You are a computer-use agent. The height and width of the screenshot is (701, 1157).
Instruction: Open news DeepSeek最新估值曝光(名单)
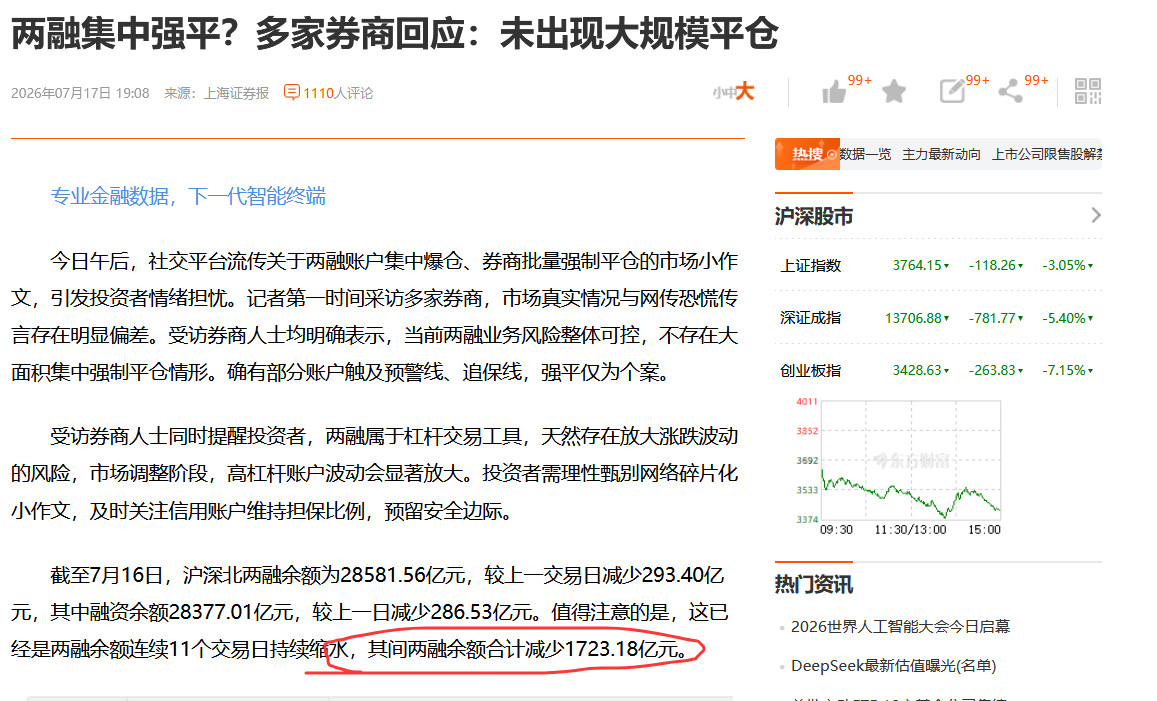click(x=894, y=666)
